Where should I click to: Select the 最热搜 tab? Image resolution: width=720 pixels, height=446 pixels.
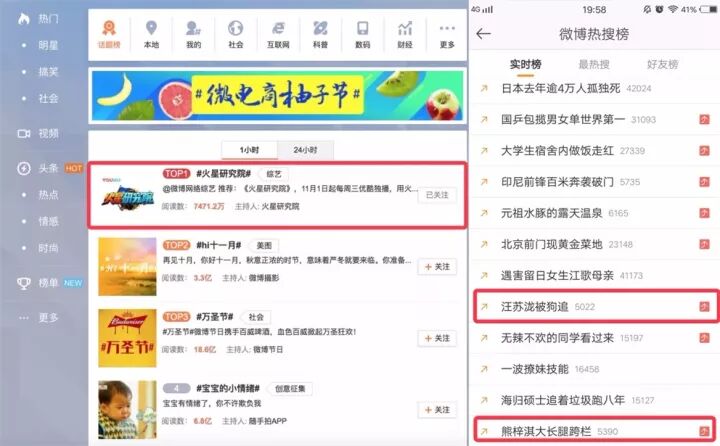coord(594,64)
